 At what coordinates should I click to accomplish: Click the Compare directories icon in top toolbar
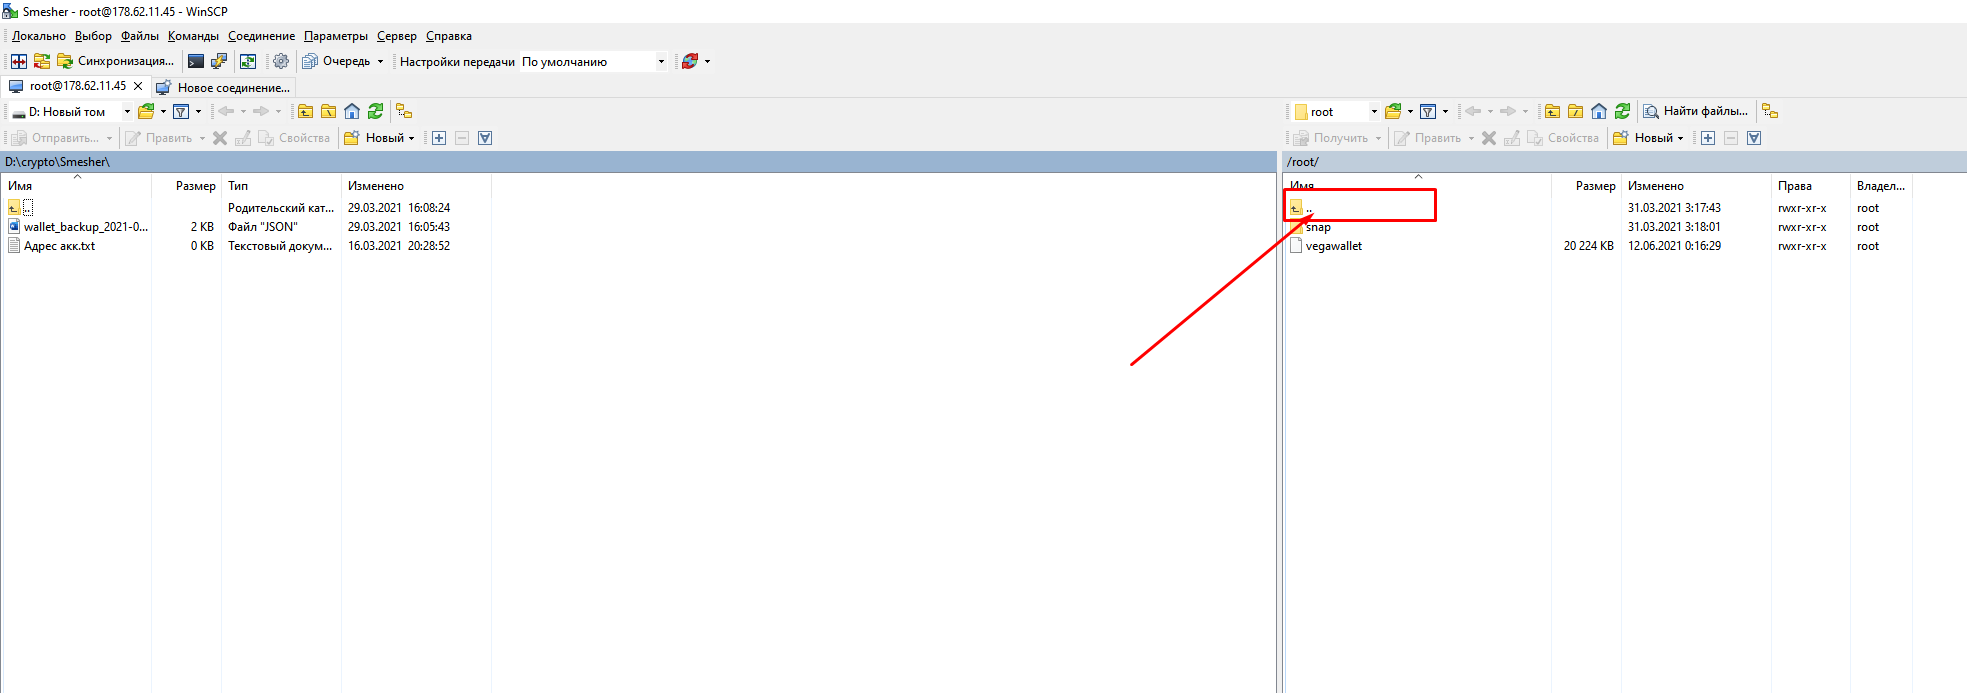pyautogui.click(x=42, y=61)
